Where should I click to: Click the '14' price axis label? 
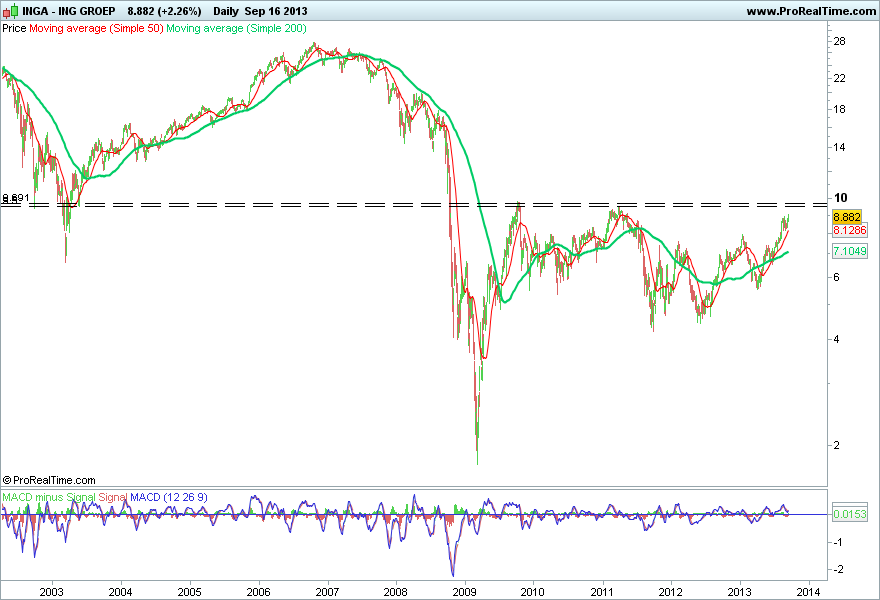click(x=840, y=147)
